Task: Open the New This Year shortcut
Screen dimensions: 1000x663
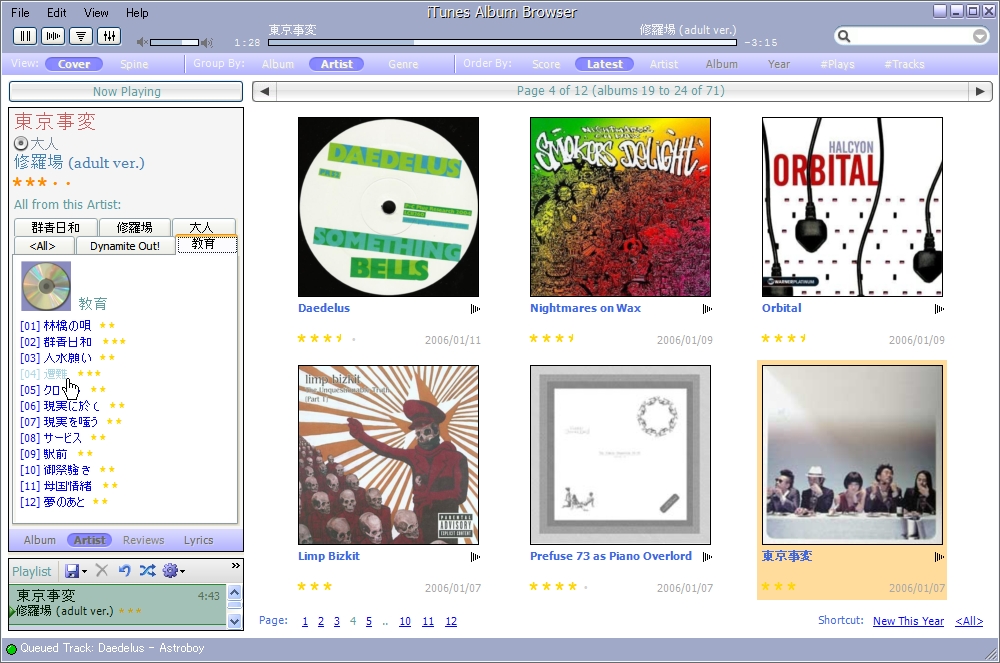Action: tap(908, 621)
